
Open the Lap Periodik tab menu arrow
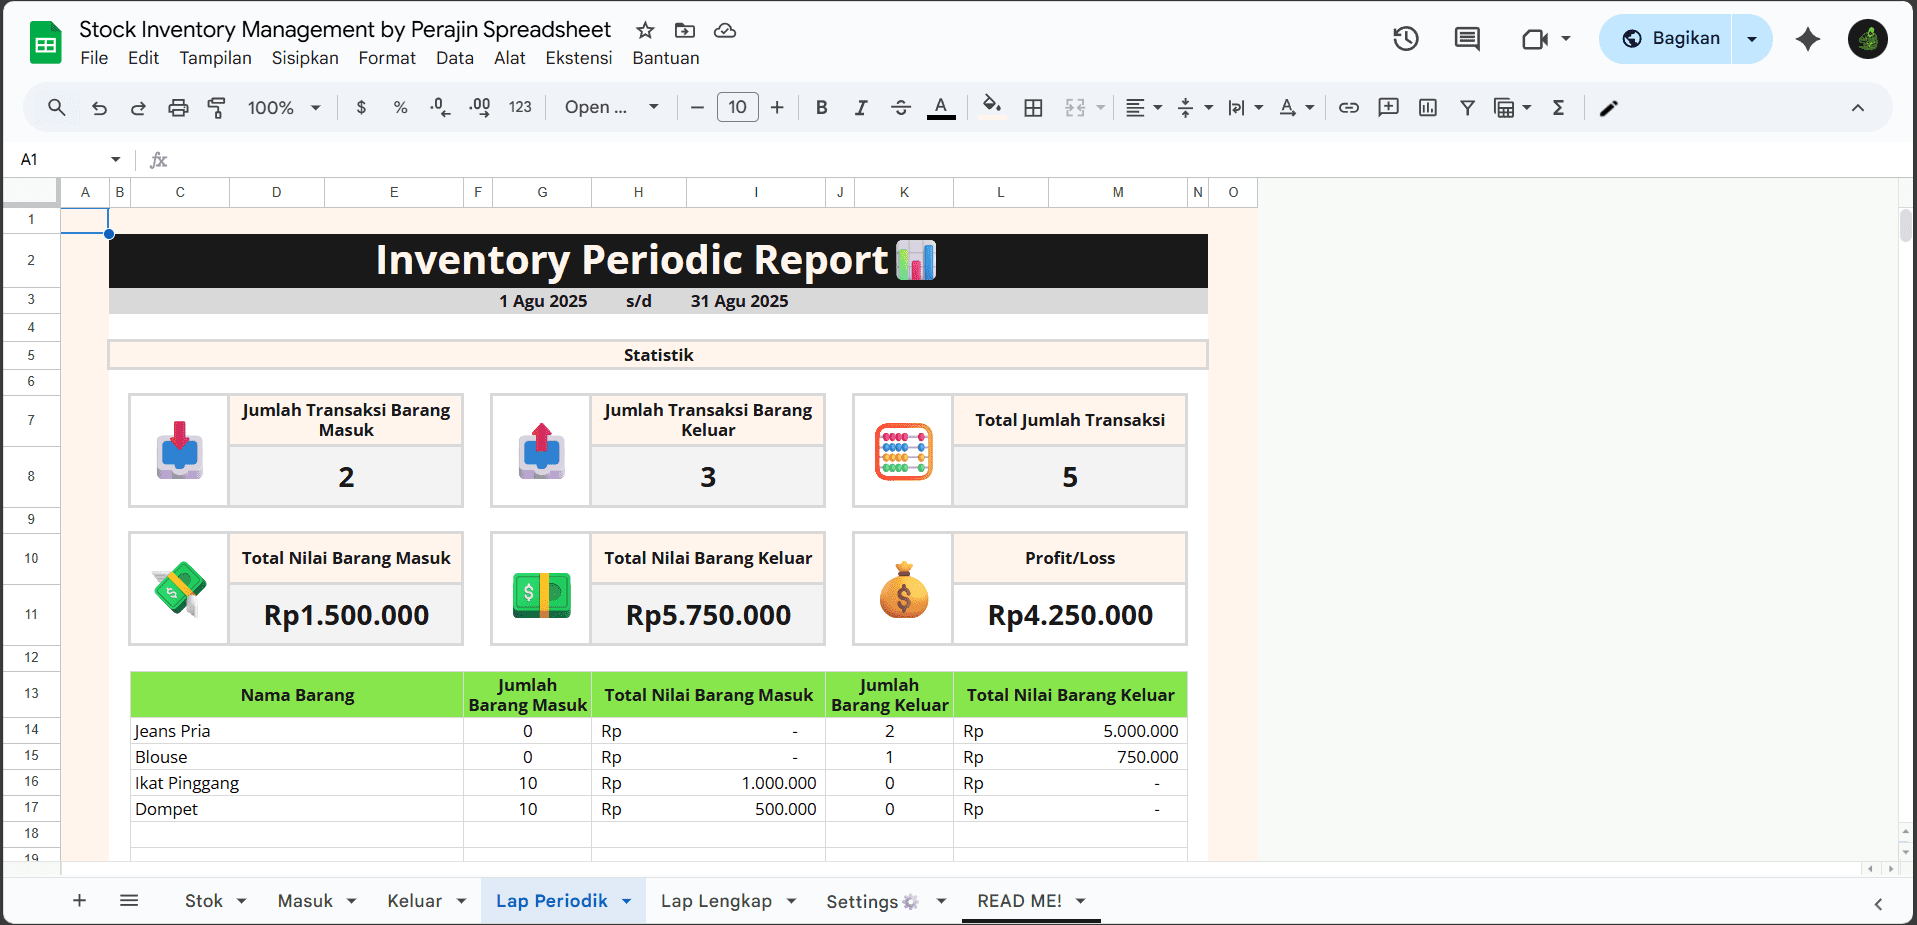[x=627, y=901]
